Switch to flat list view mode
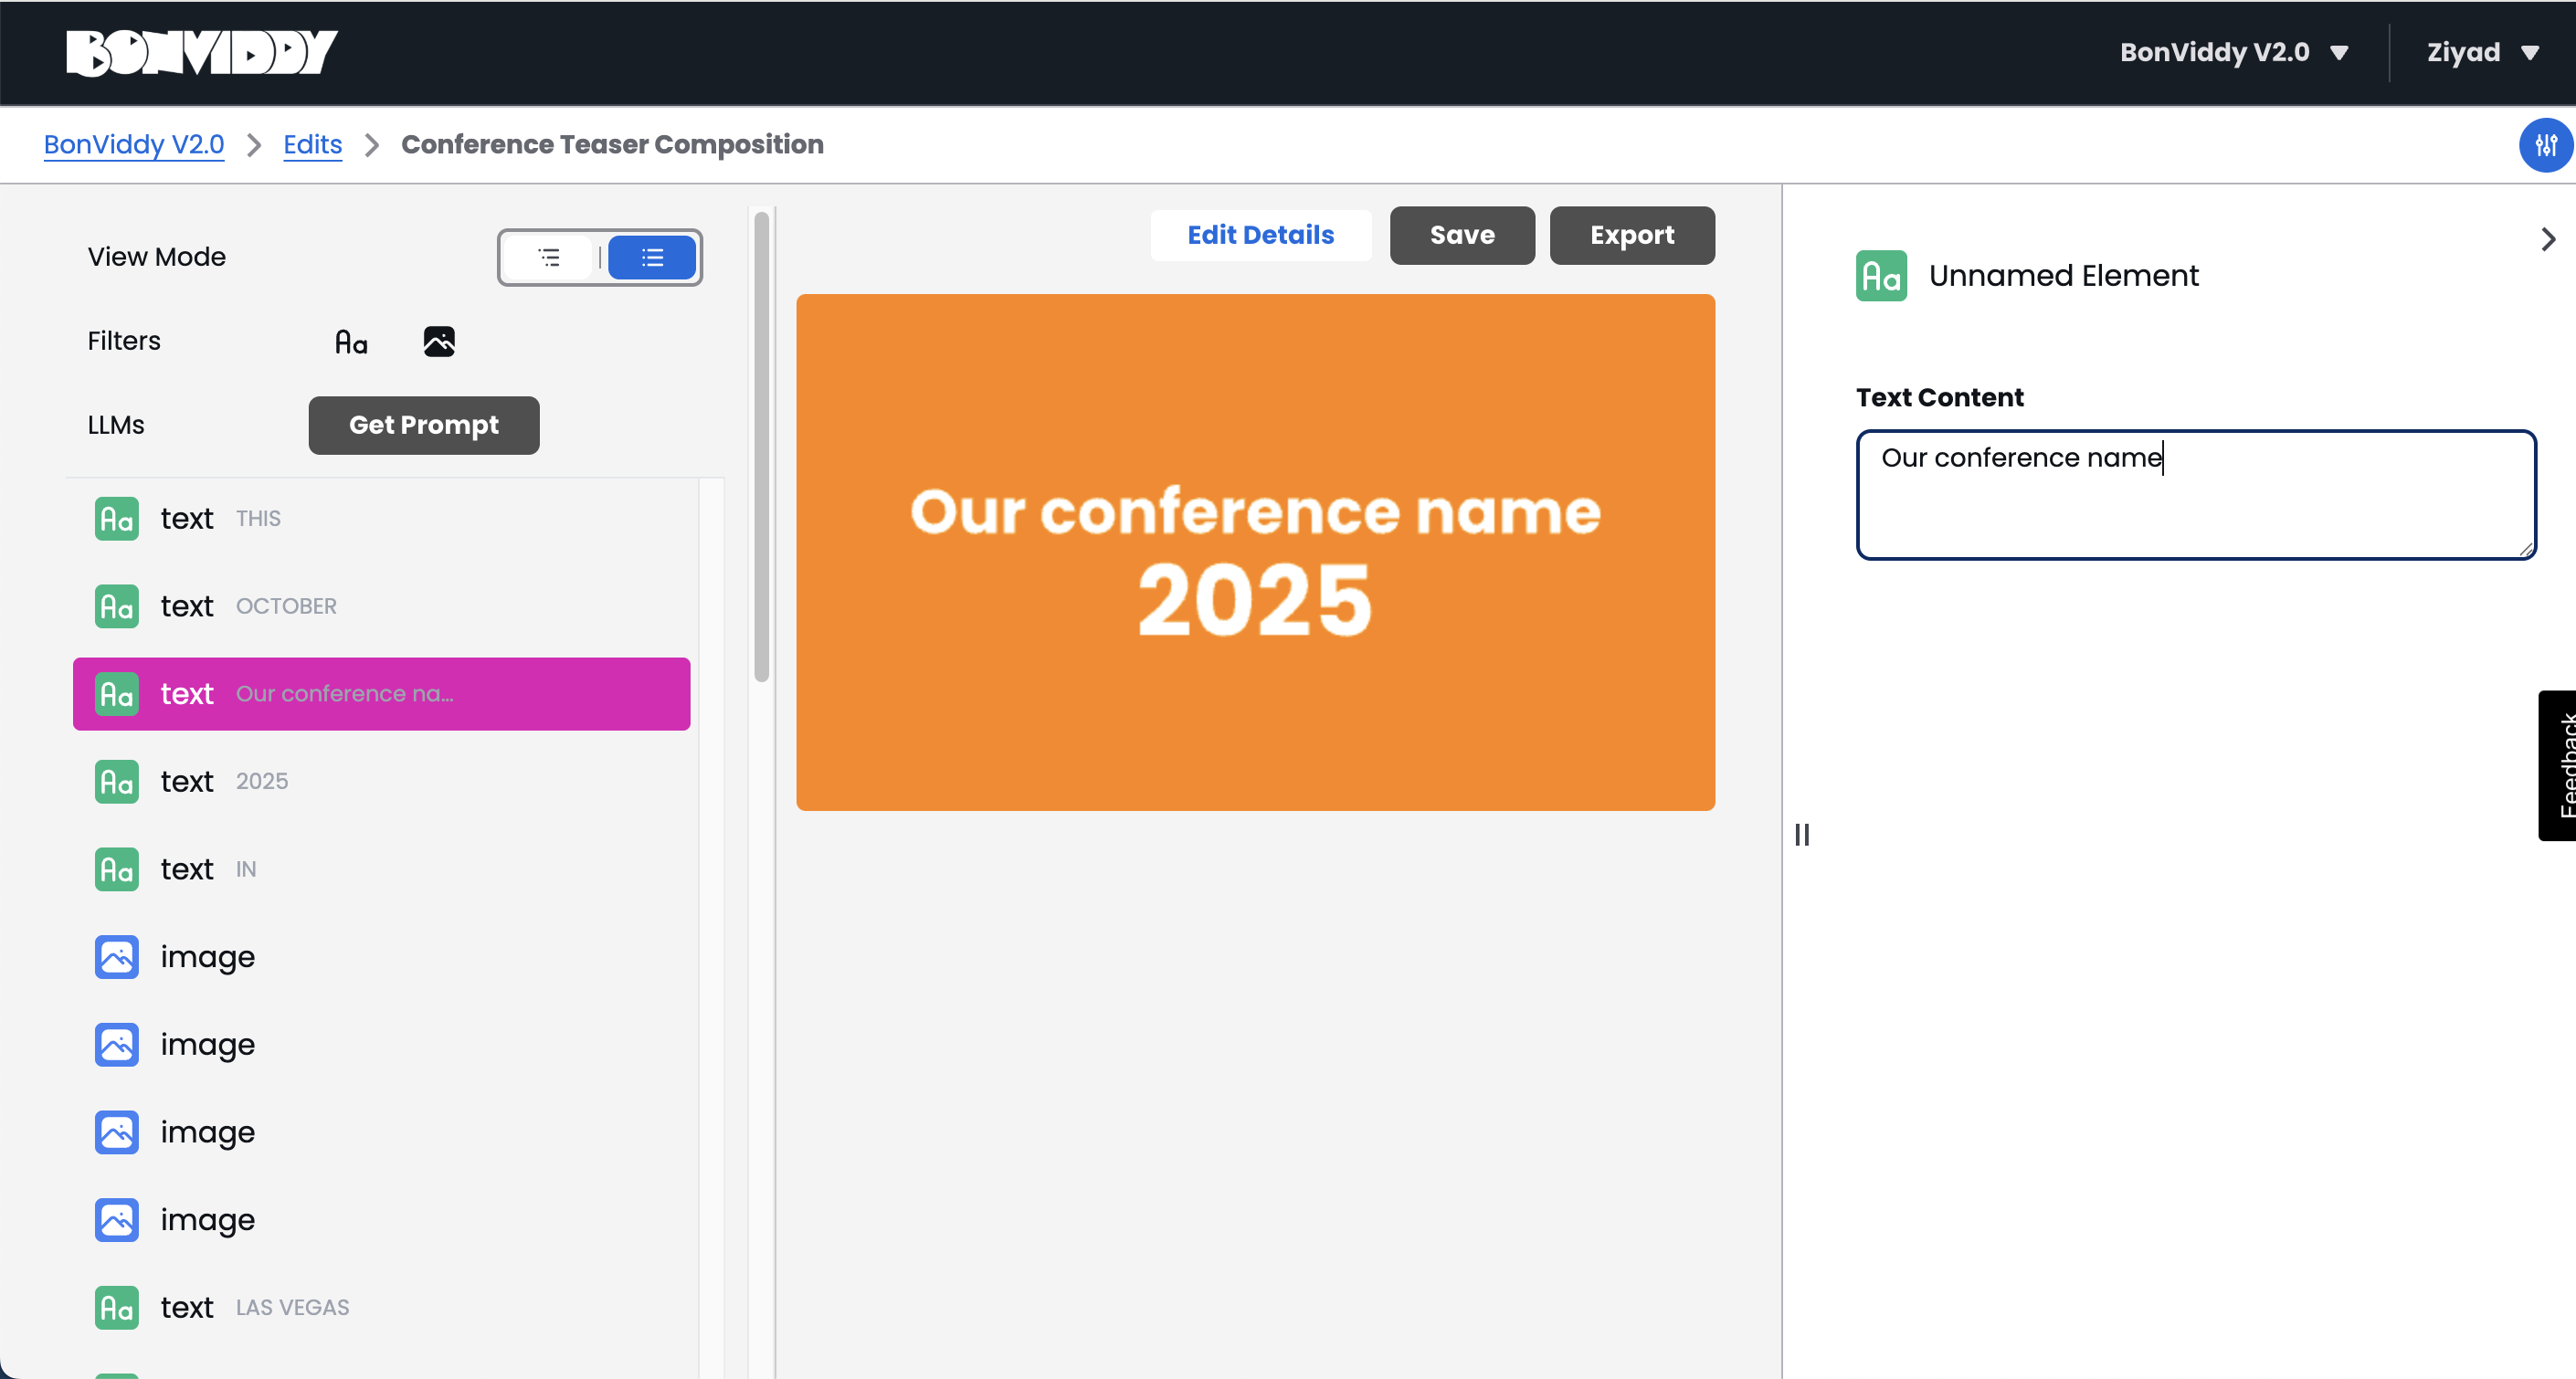2576x1379 pixels. click(x=652, y=258)
